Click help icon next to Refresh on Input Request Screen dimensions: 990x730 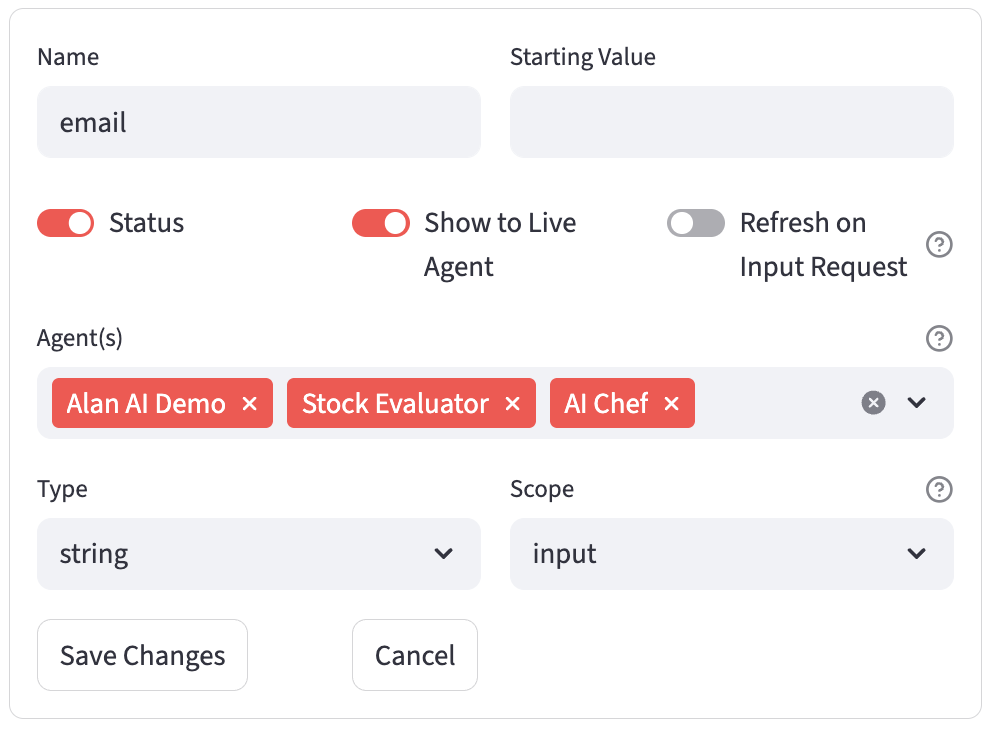click(x=939, y=245)
